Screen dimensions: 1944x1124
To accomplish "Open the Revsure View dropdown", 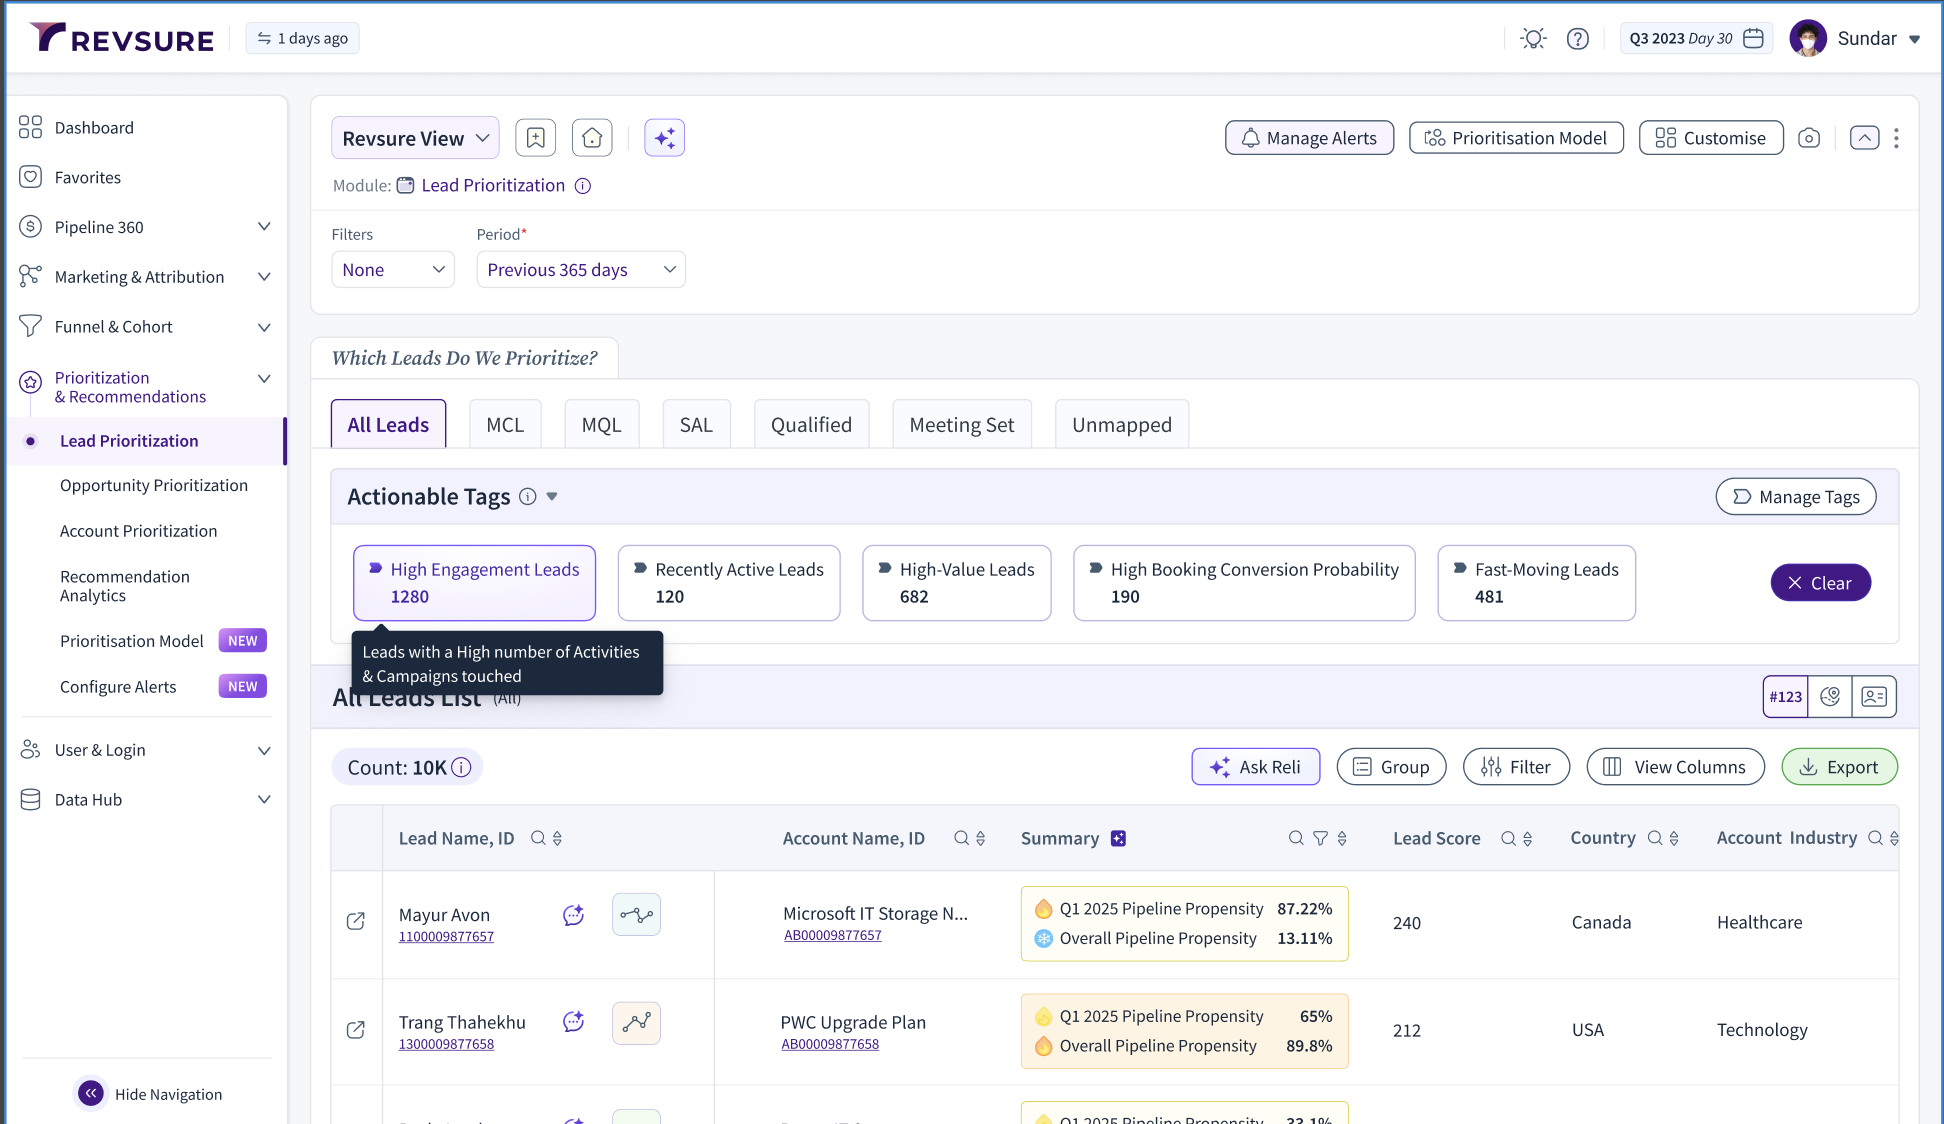I will tap(415, 138).
